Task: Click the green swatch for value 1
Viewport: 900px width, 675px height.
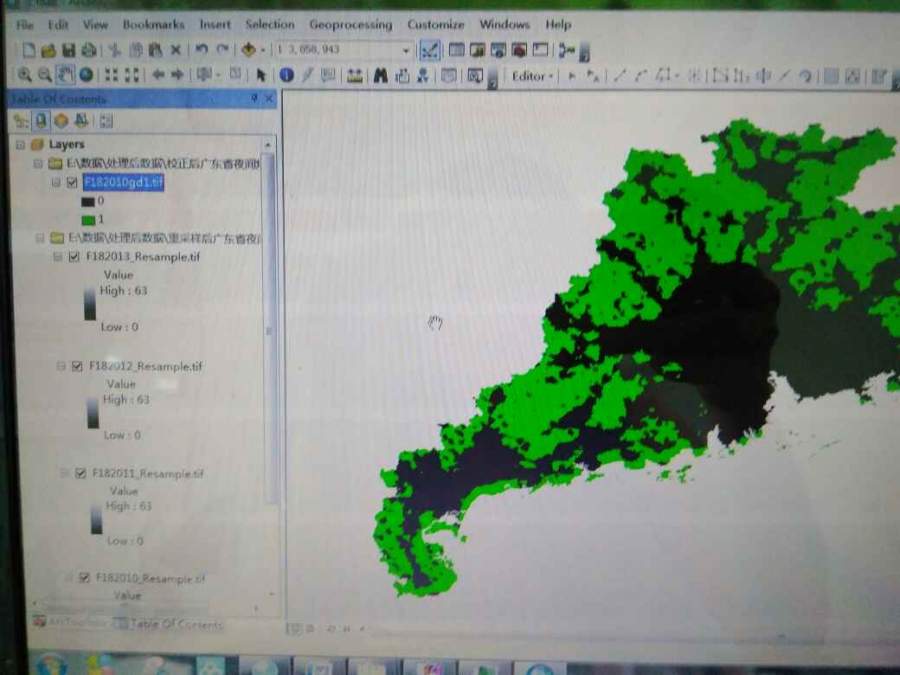Action: click(88, 220)
